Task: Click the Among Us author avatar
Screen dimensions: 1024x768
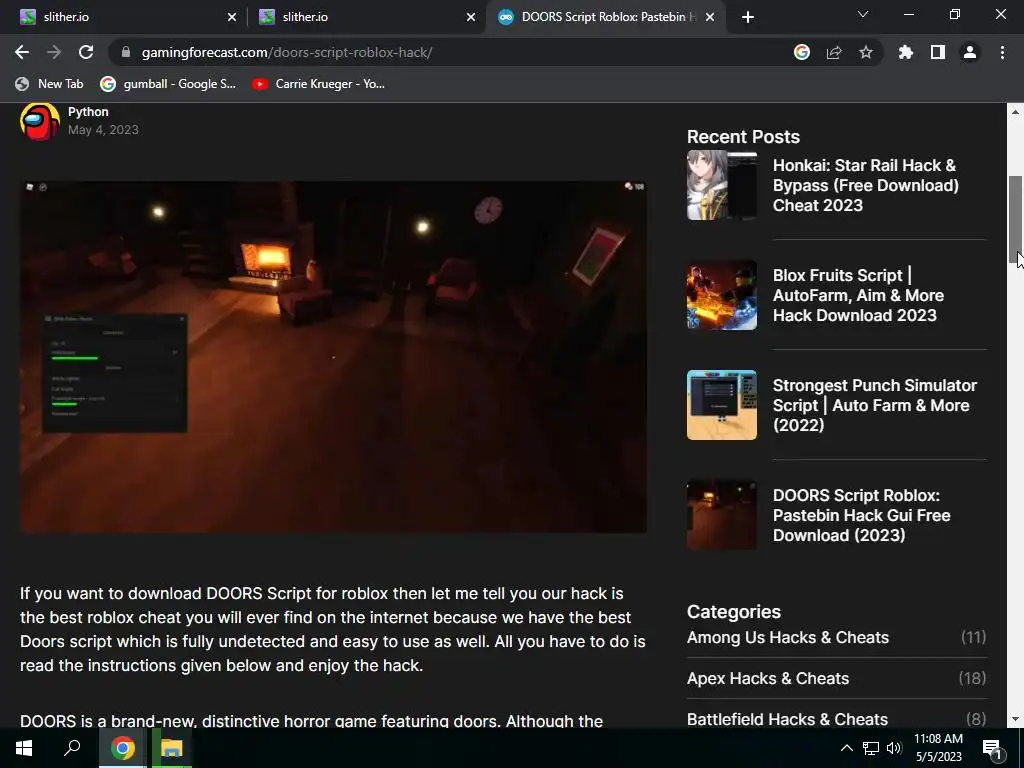Action: (39, 121)
